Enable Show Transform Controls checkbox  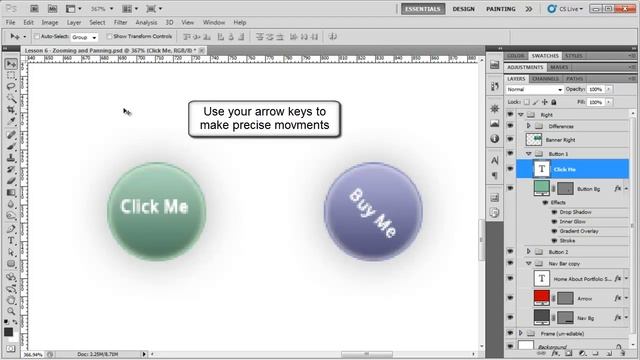109,36
